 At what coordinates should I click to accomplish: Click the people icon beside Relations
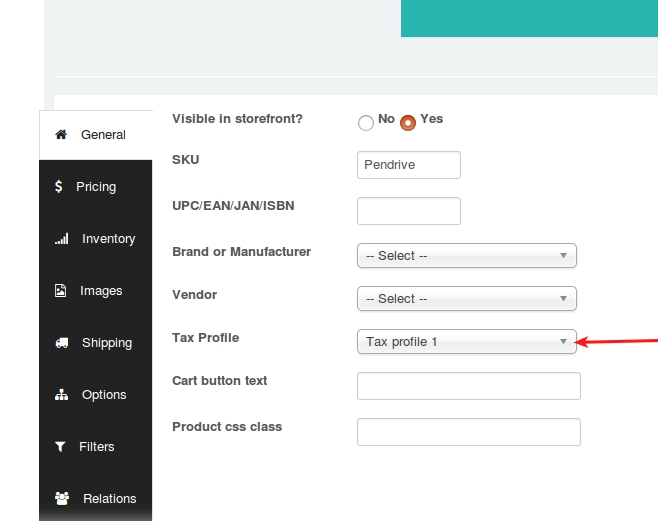tap(62, 498)
